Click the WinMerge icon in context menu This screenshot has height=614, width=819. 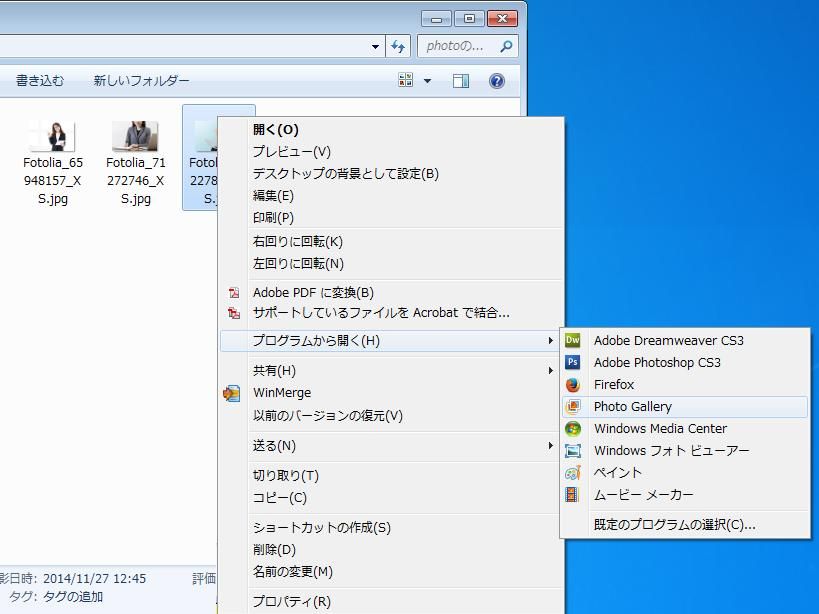pos(232,393)
